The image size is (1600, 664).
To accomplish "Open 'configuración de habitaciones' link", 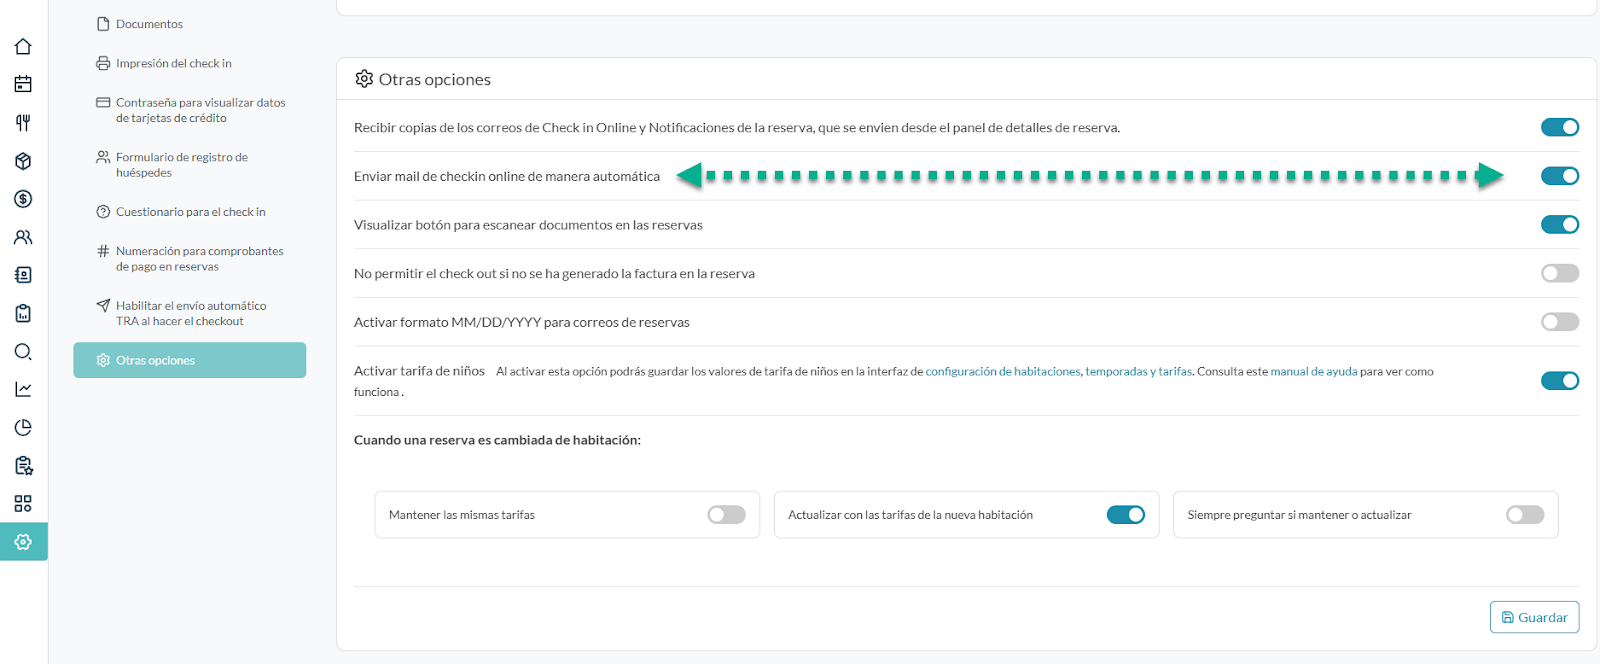I will tap(1002, 371).
